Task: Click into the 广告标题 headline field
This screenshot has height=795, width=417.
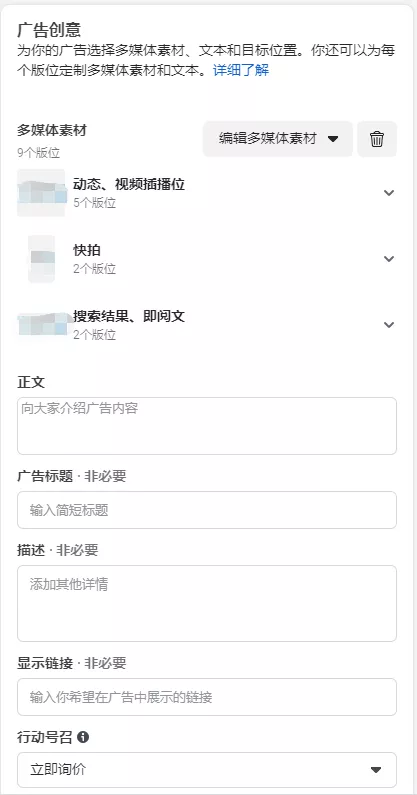Action: click(207, 510)
